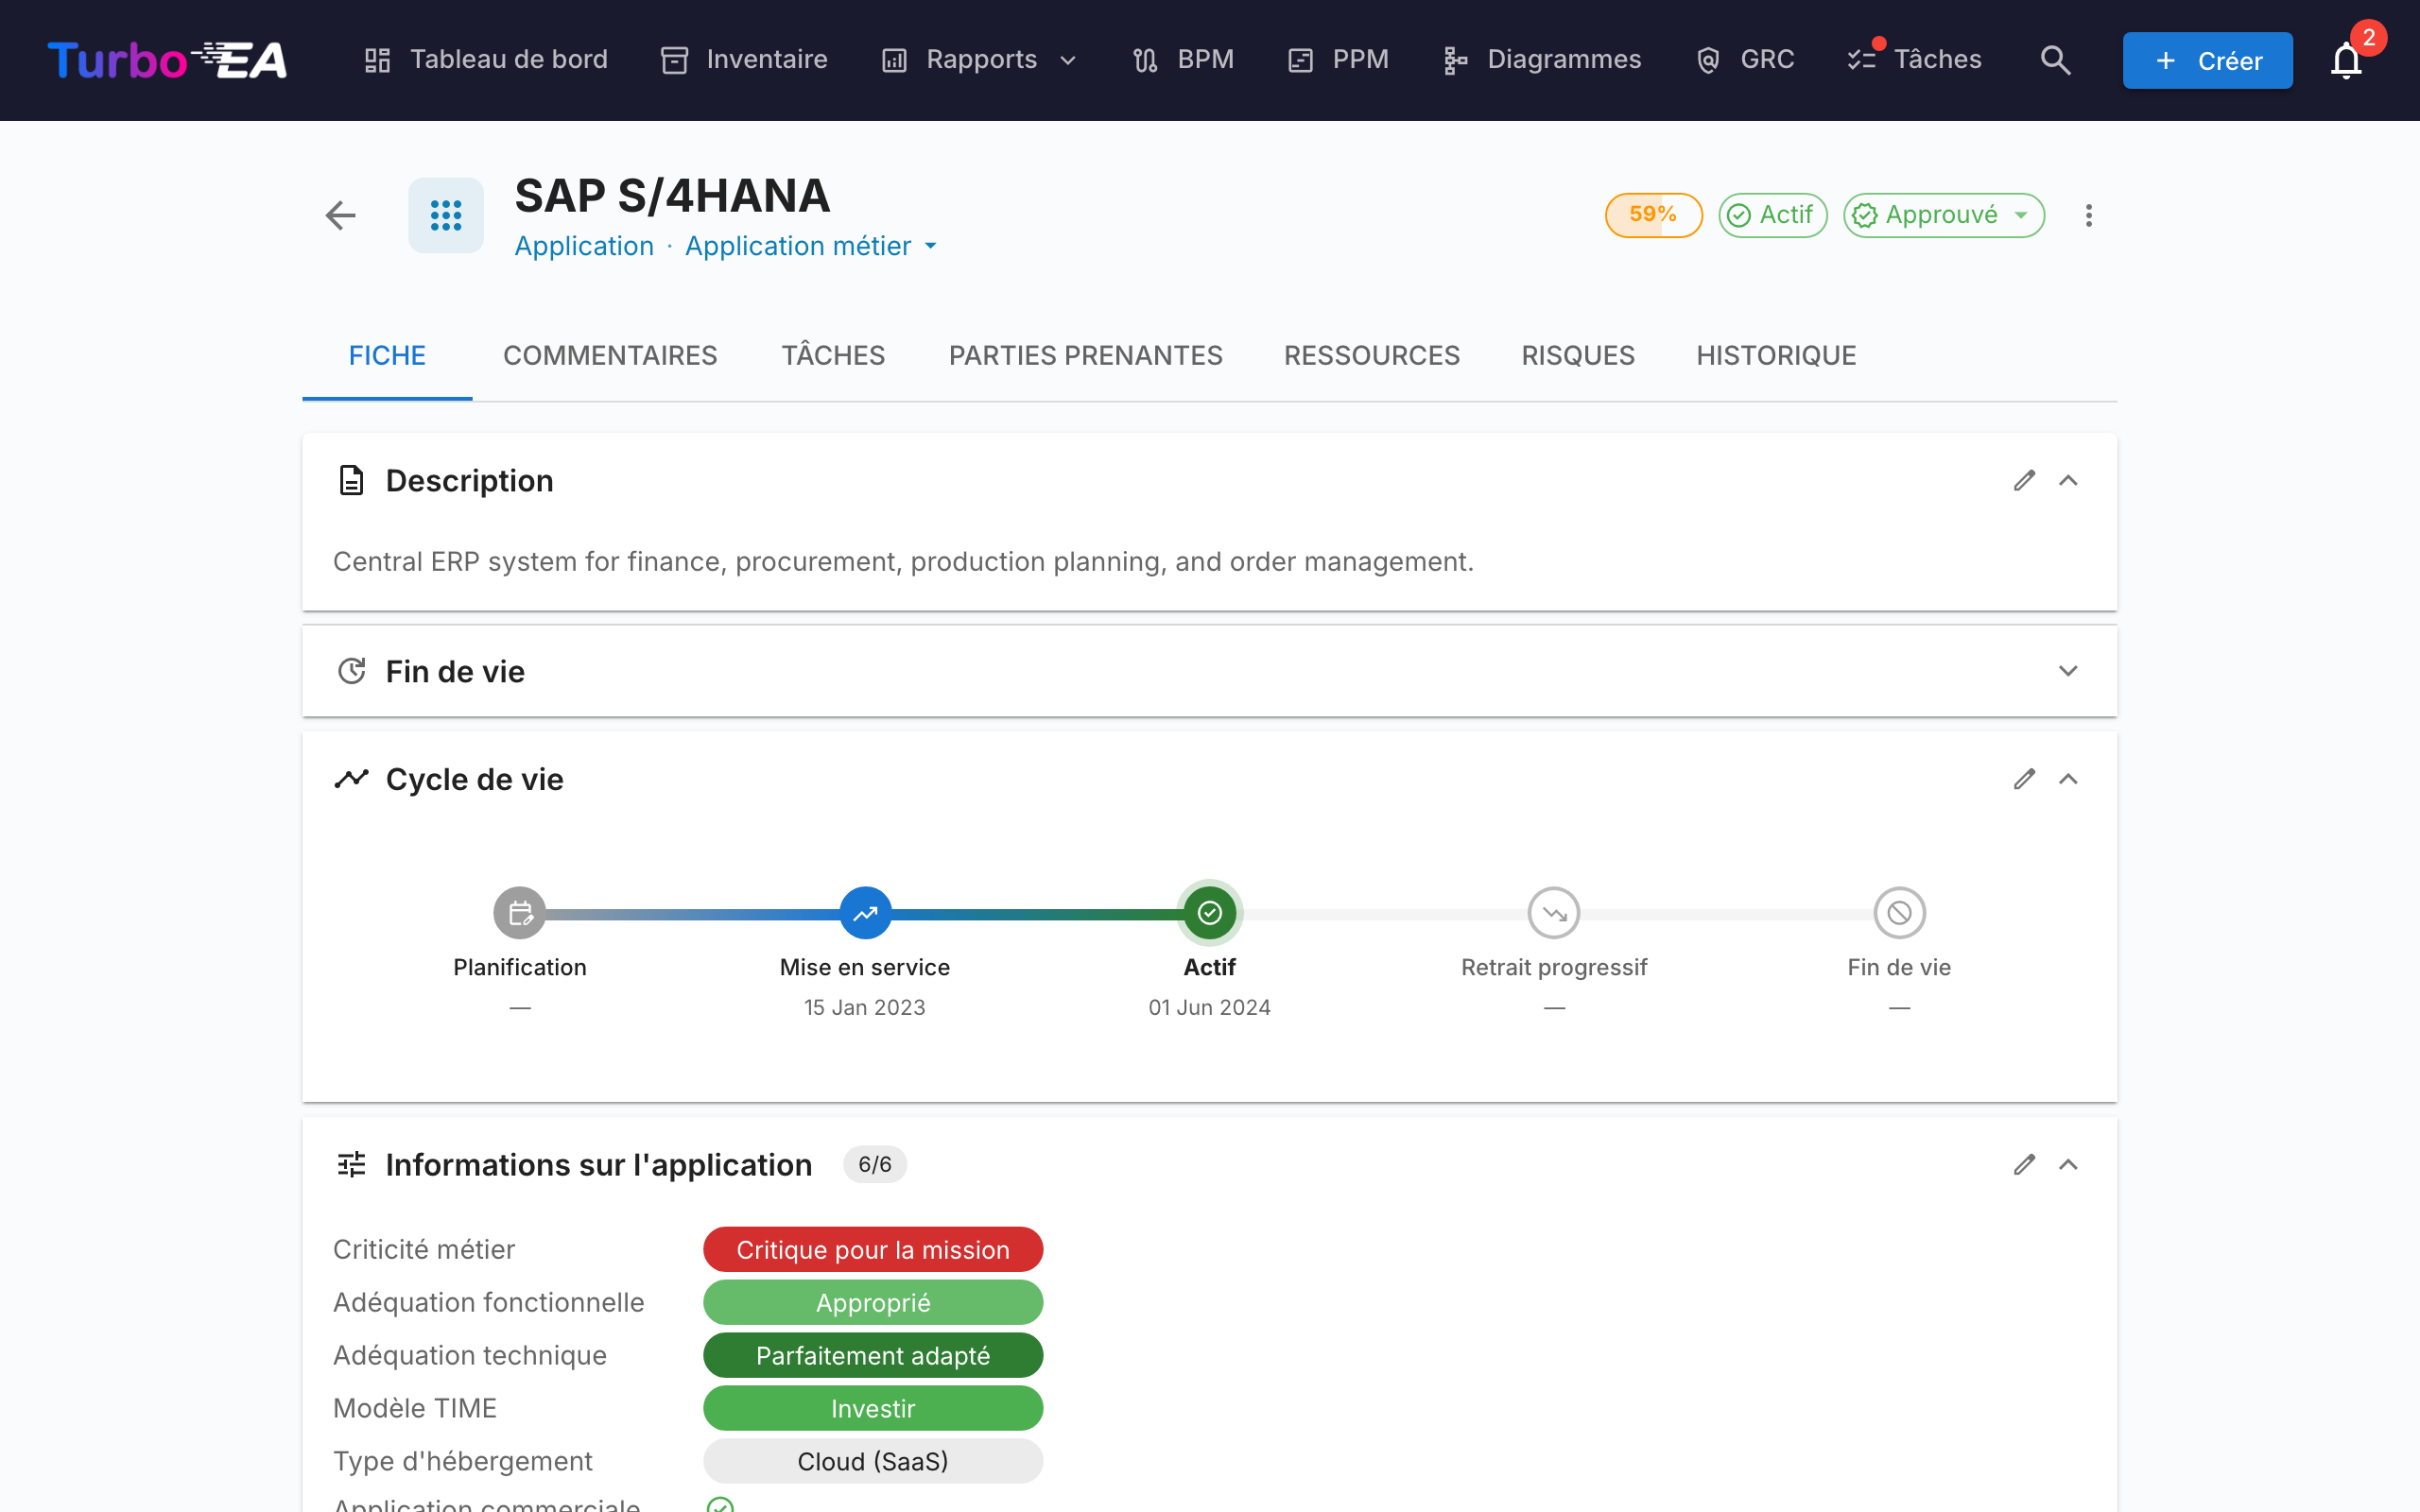
Task: Go to BPM module
Action: point(1183,60)
